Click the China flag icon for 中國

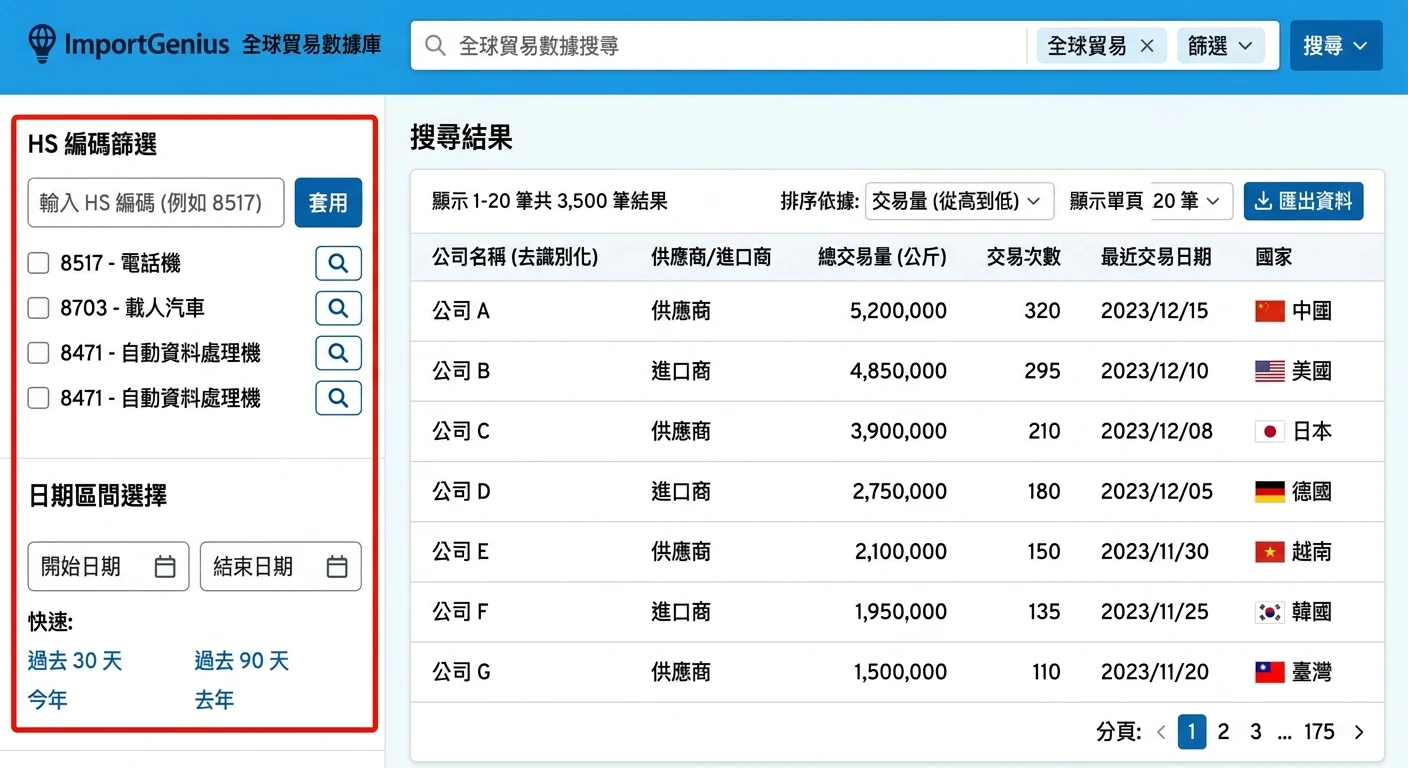point(1269,311)
